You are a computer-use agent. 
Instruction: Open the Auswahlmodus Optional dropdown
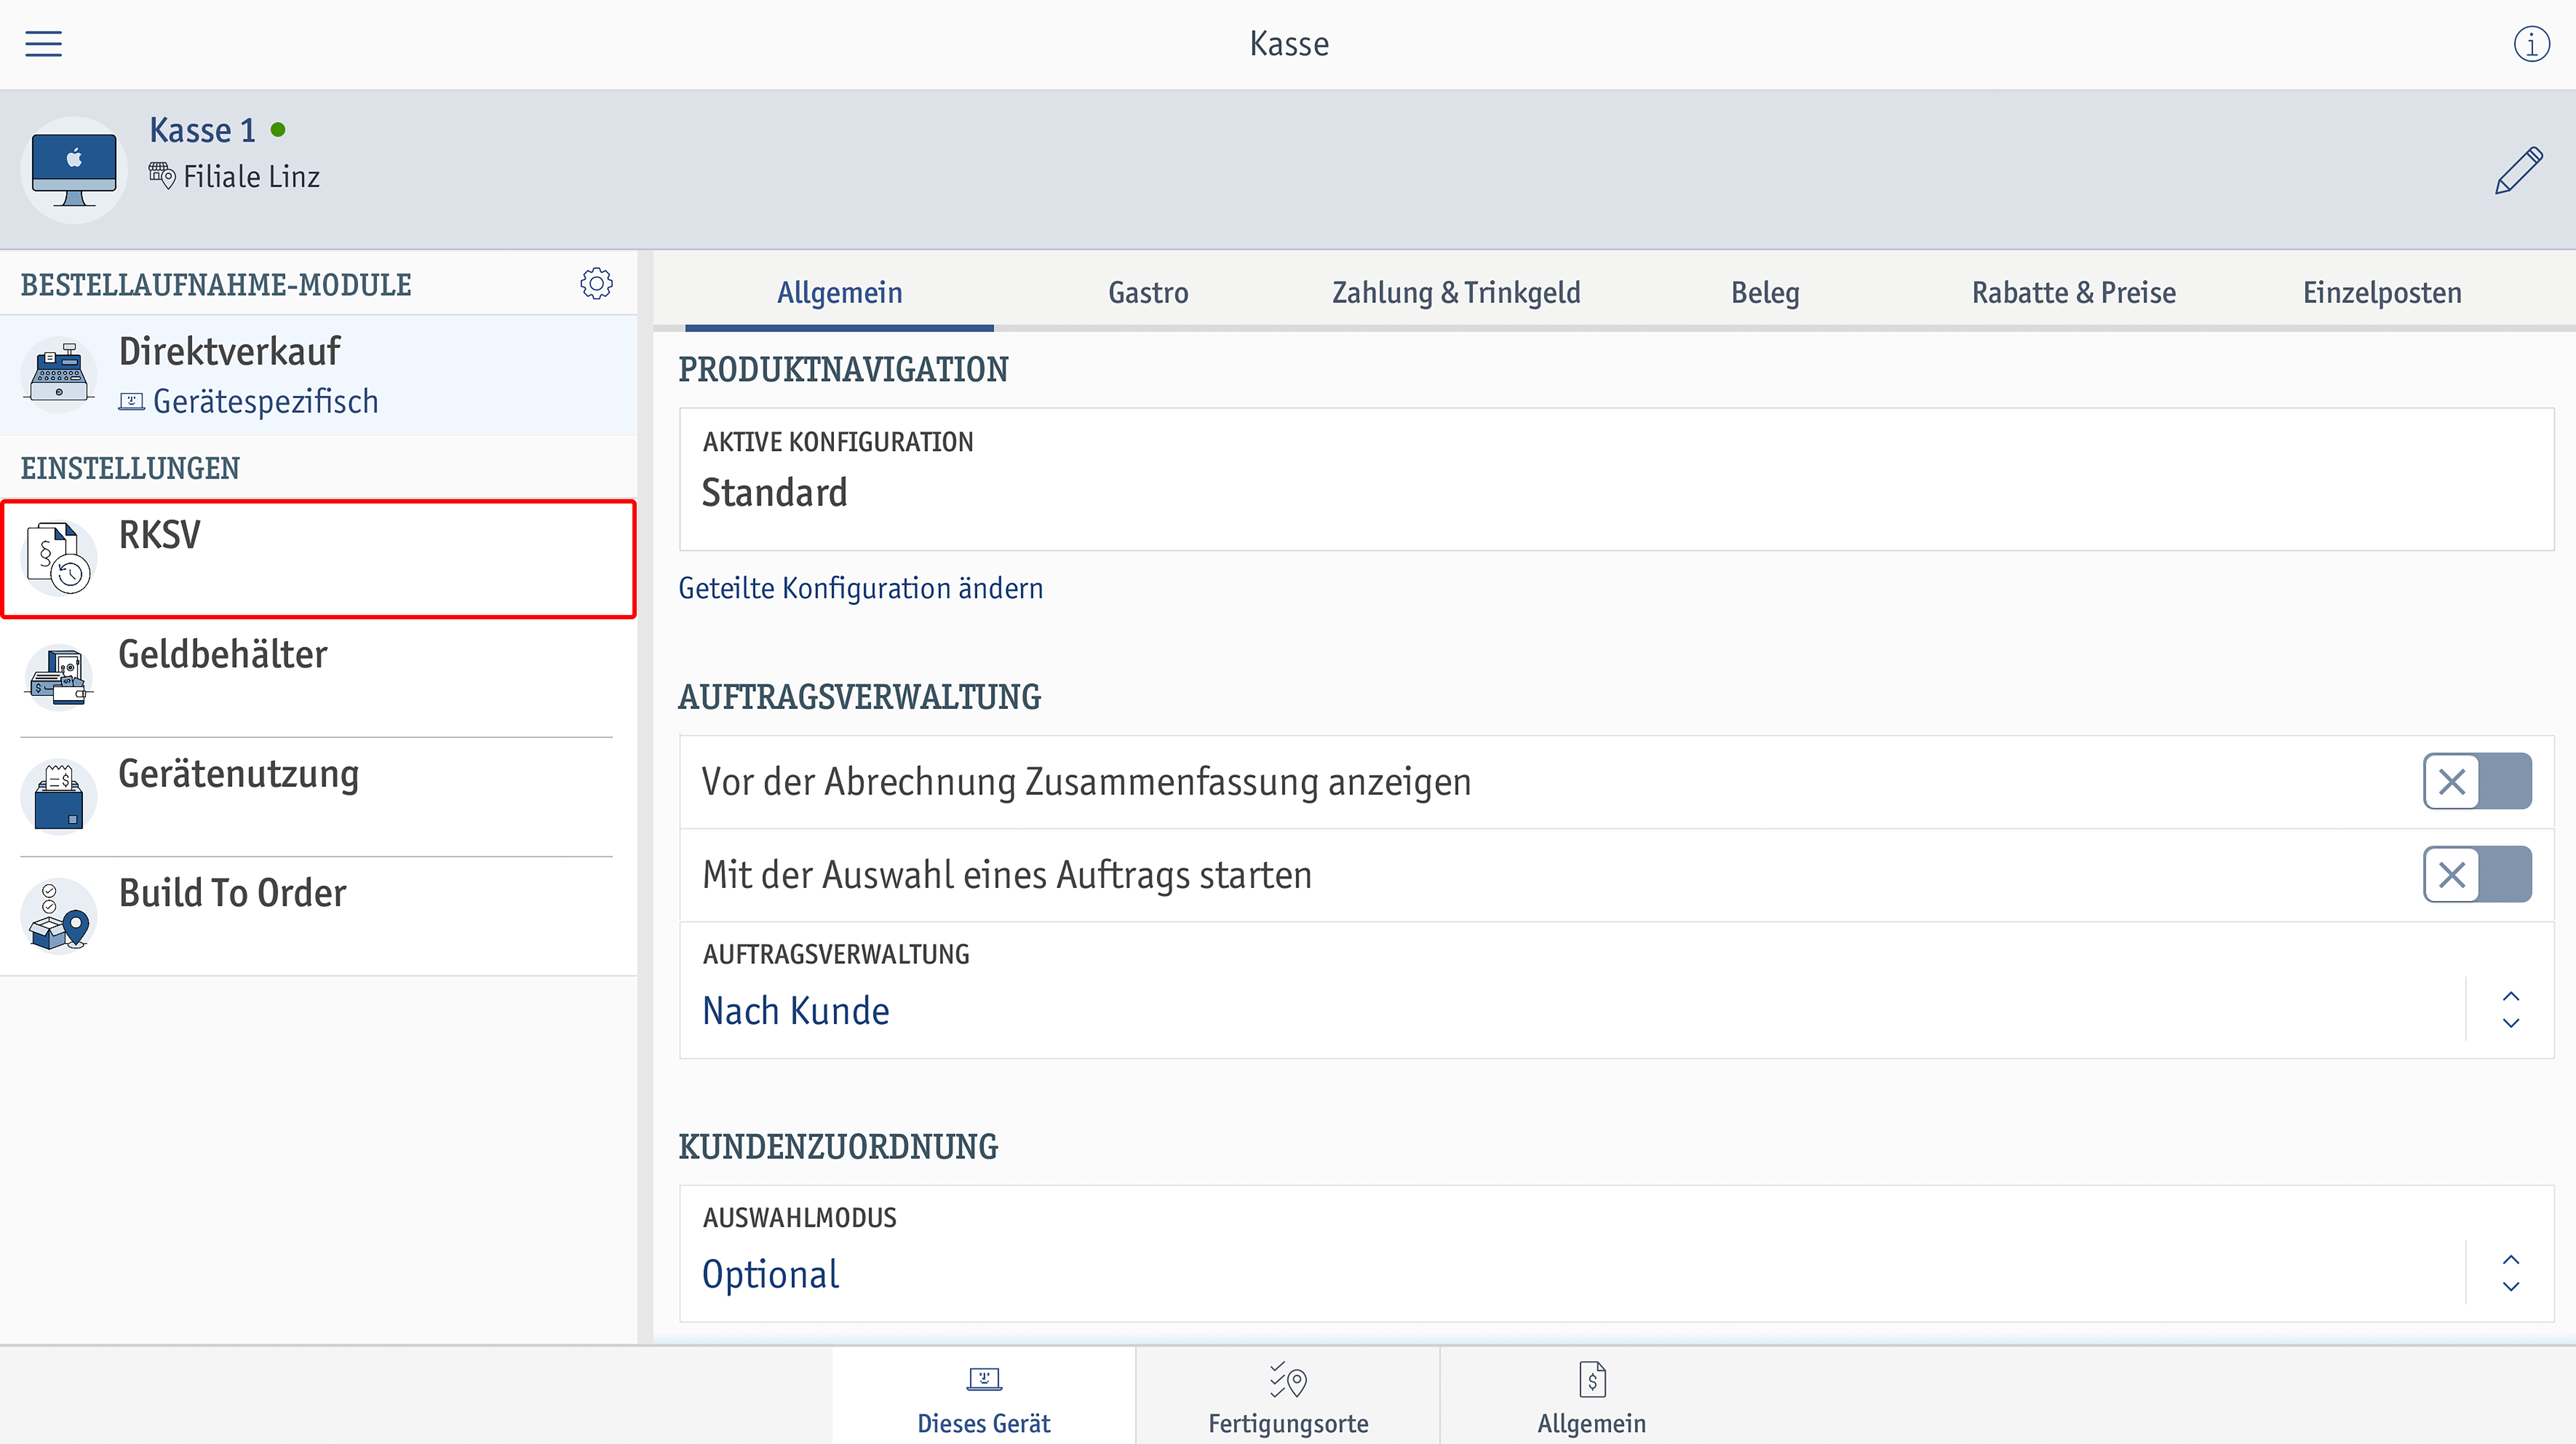[x=1616, y=1254]
